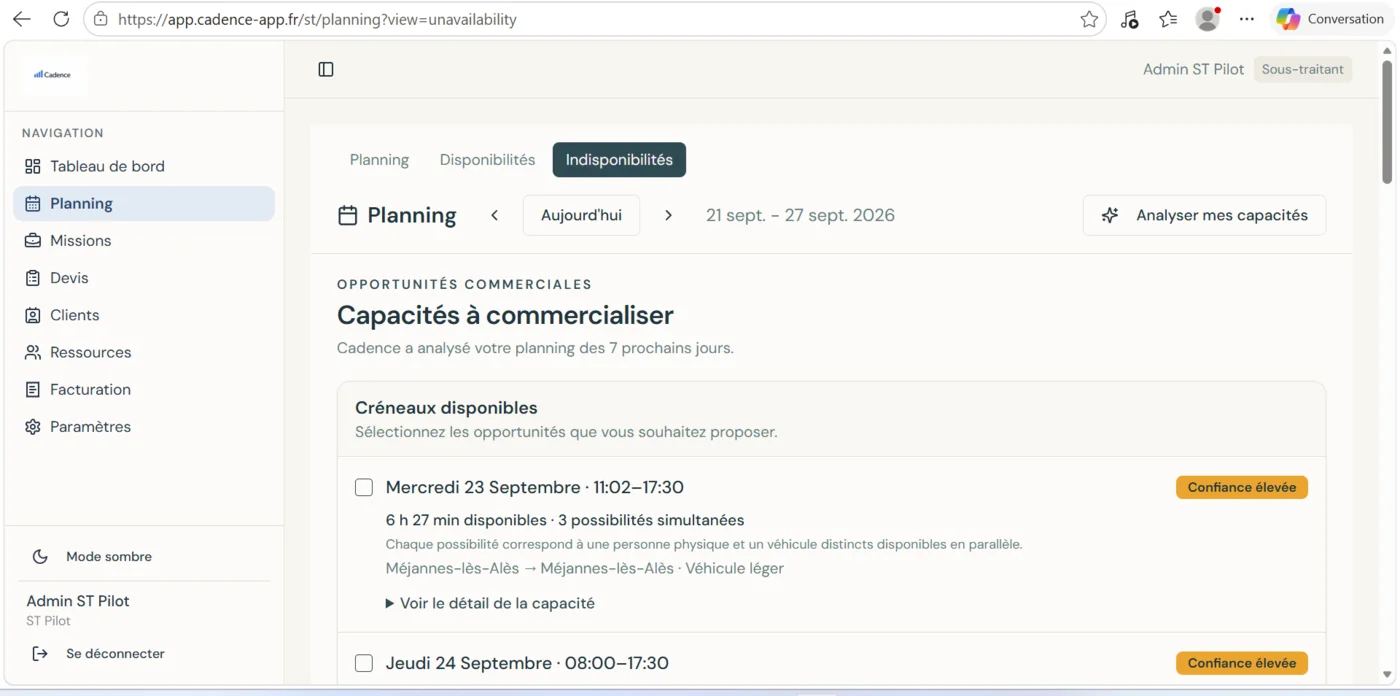Image resolution: width=1400 pixels, height=696 pixels.
Task: Click Admin ST Pilot in the header
Action: point(1193,69)
